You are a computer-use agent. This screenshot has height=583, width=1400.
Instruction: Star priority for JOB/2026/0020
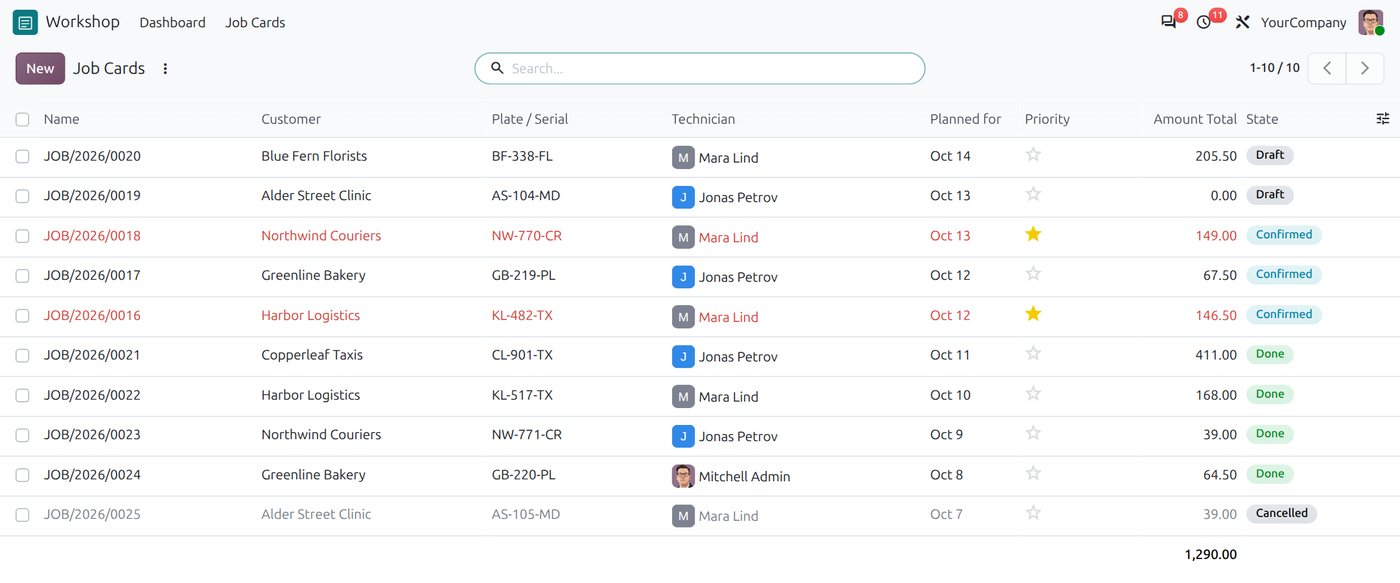(1033, 154)
